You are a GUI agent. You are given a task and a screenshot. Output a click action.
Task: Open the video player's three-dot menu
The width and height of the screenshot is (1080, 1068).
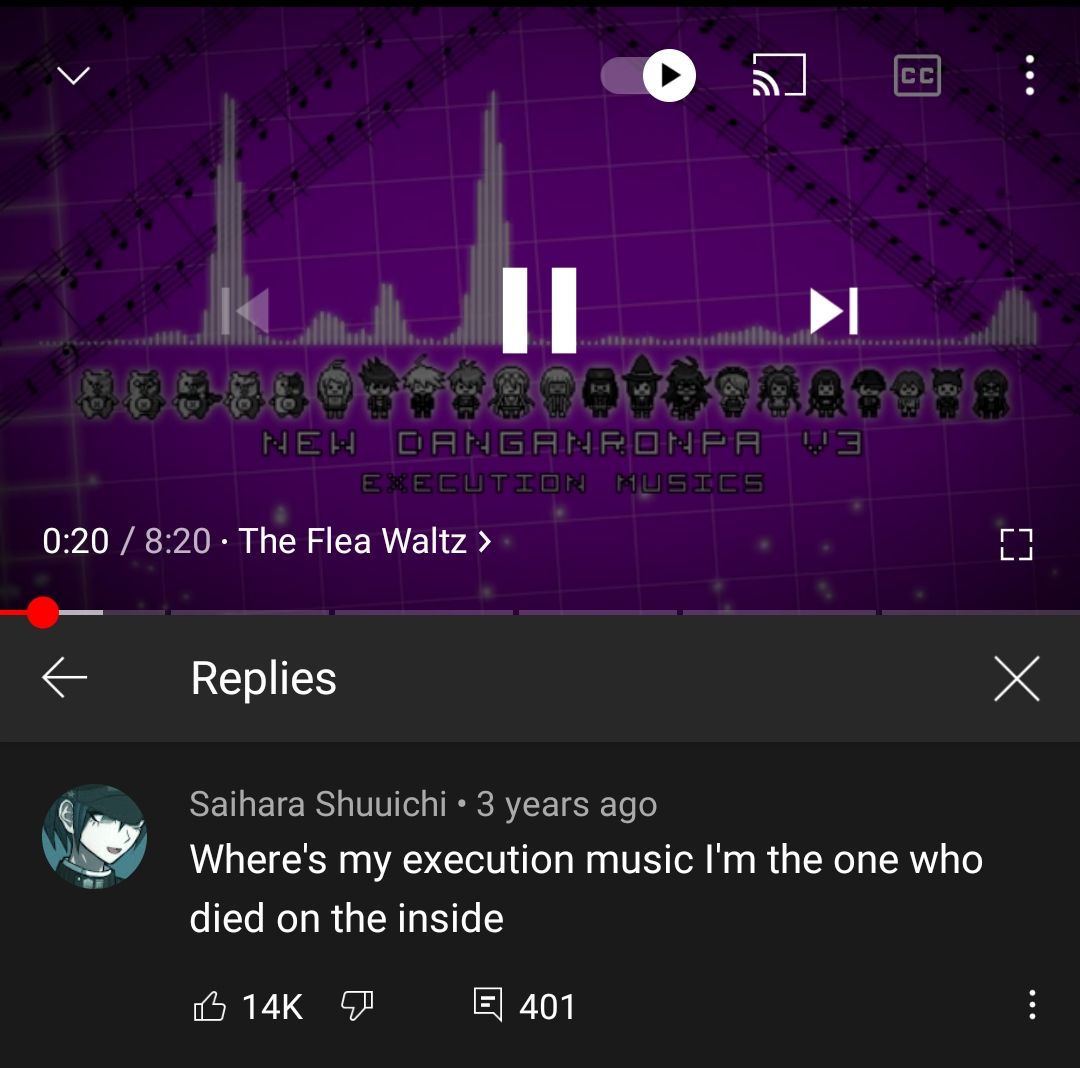coord(1029,75)
